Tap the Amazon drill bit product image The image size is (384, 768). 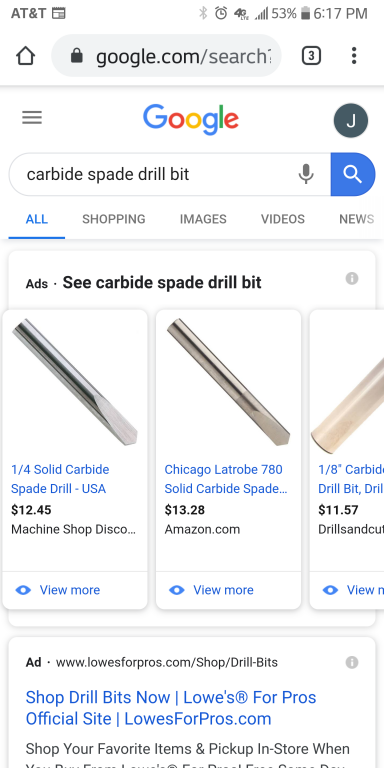[x=228, y=382]
